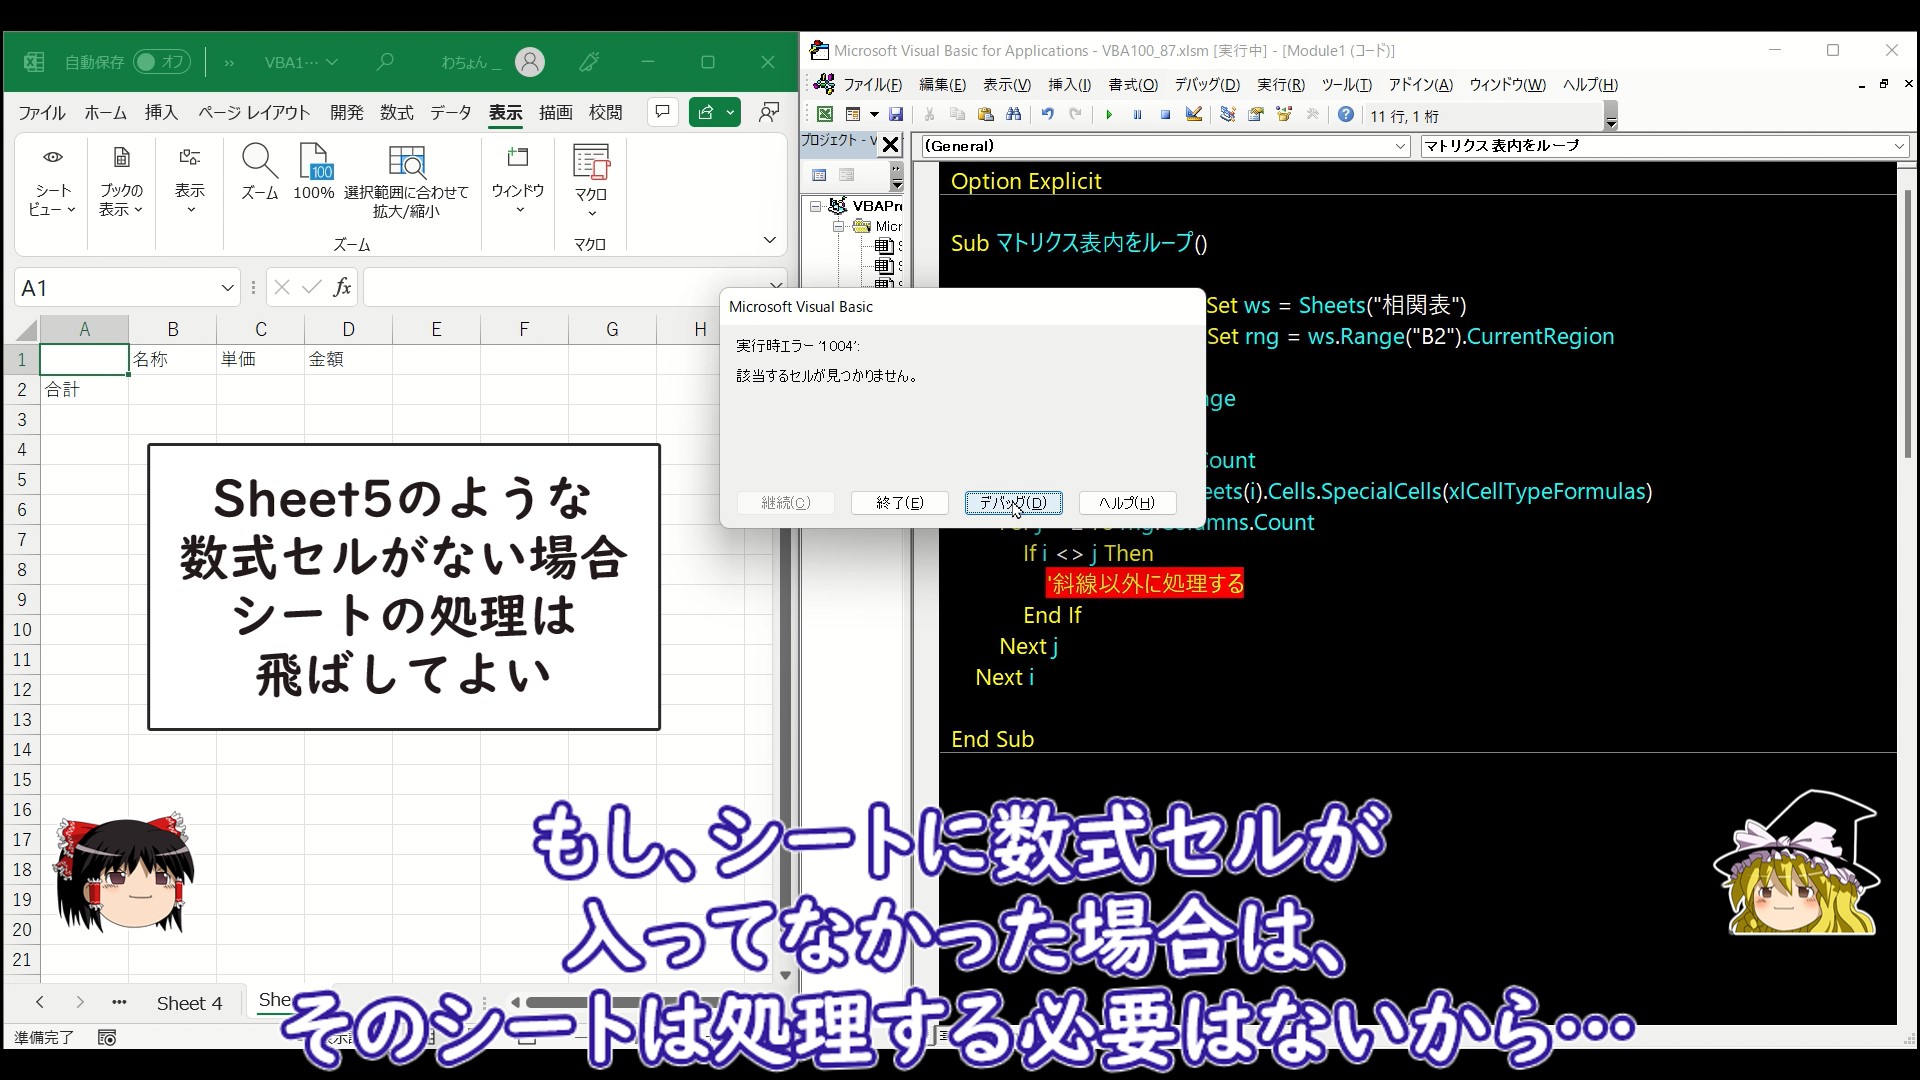Viewport: 1920px width, 1080px height.
Task: Open the デバッグ(D) menu
Action: click(1206, 85)
